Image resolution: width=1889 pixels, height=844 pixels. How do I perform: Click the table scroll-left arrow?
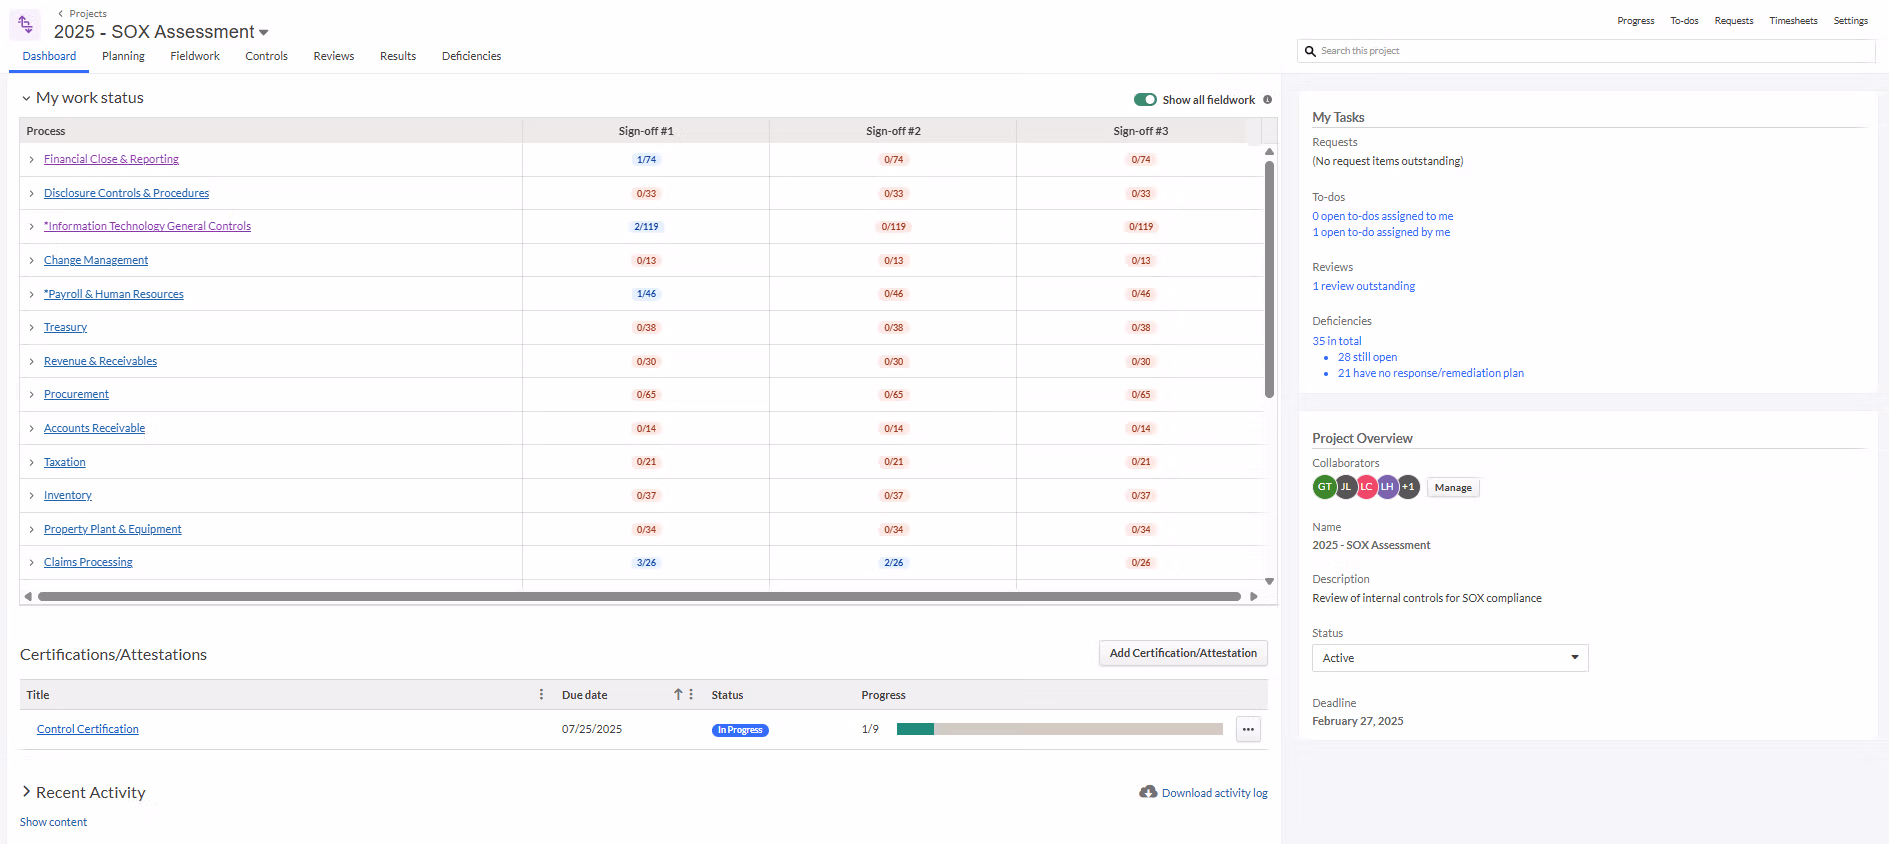point(28,596)
